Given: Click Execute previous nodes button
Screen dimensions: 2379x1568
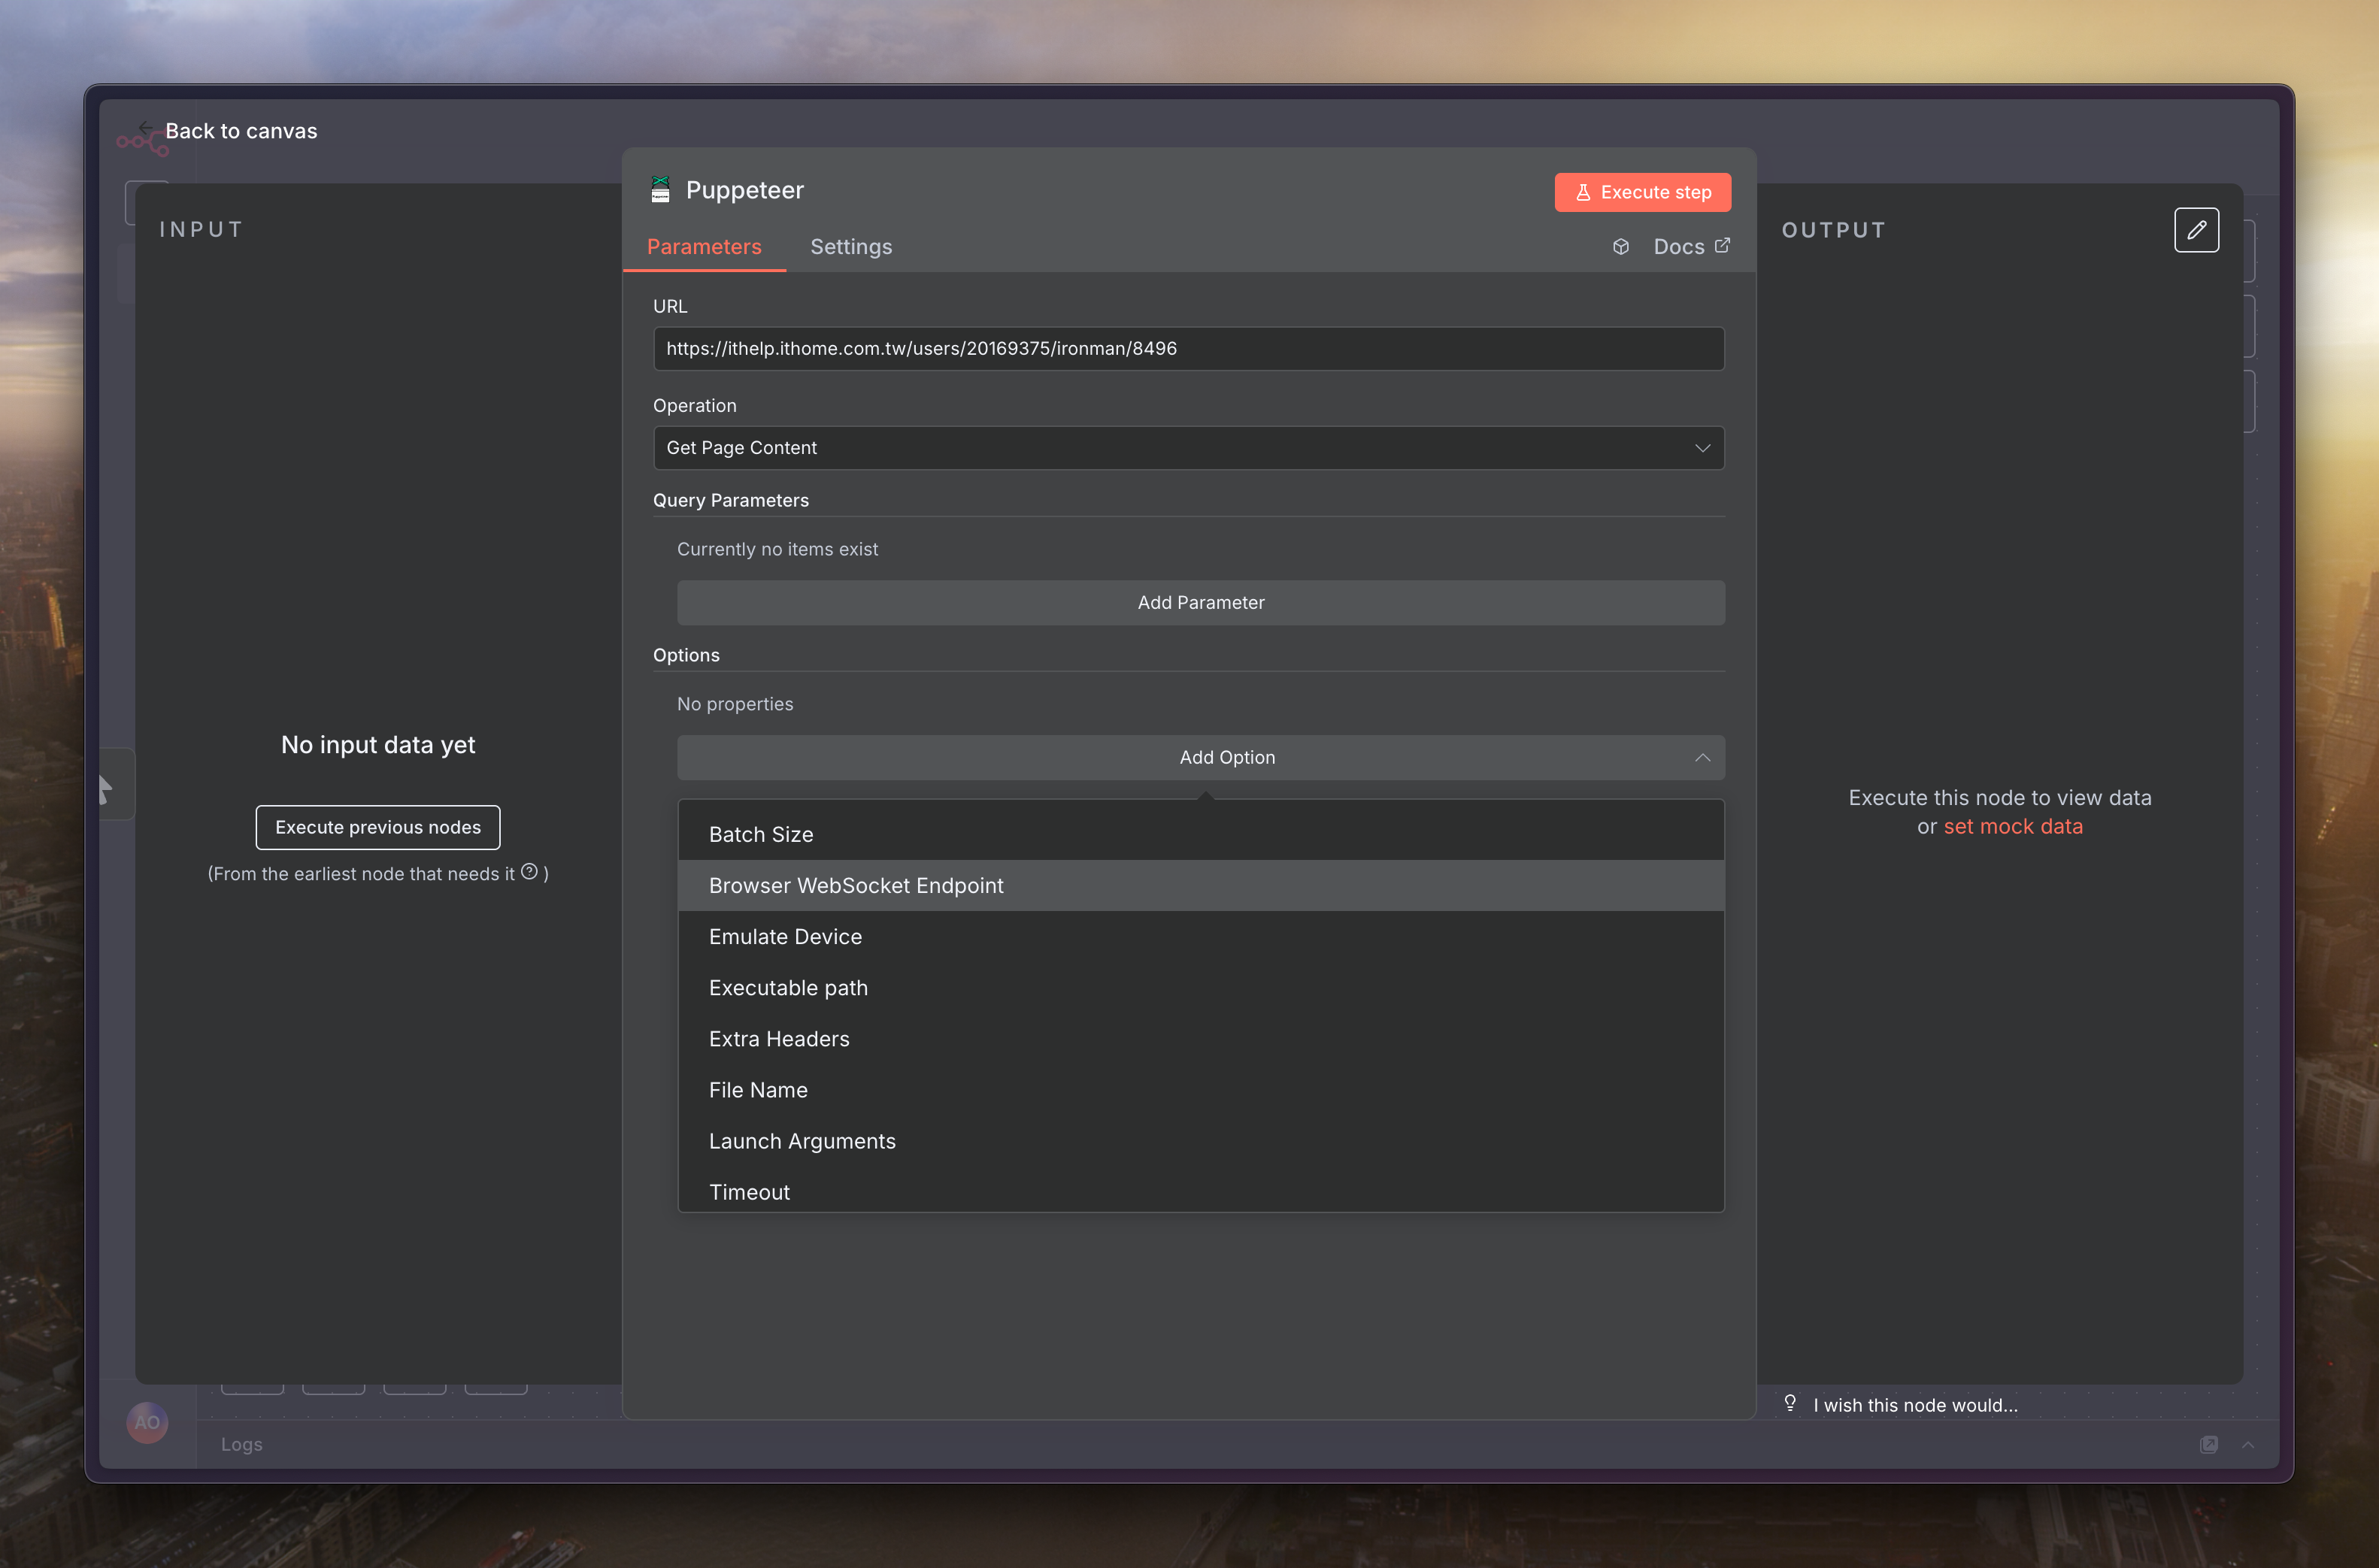Looking at the screenshot, I should (x=378, y=827).
